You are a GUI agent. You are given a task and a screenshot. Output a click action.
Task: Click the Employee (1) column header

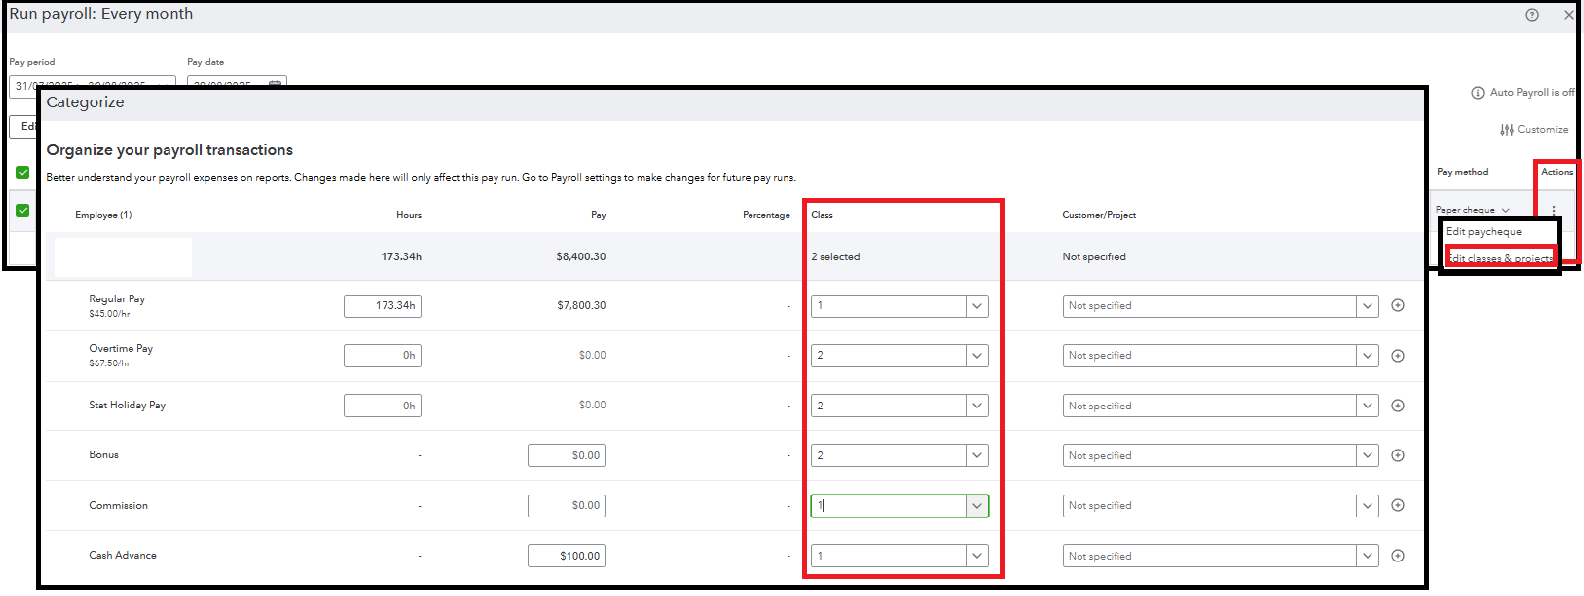104,215
